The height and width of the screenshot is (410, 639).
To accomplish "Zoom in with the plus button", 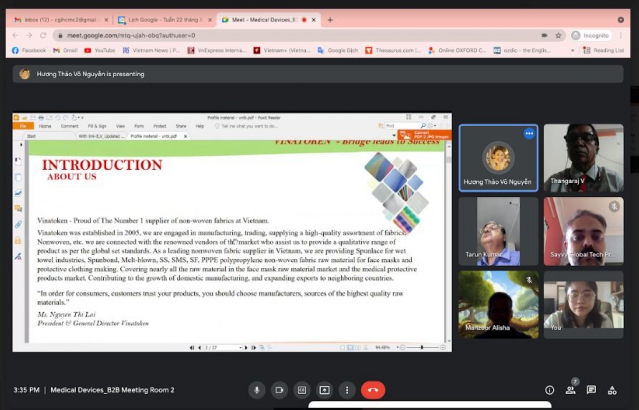I will (443, 347).
